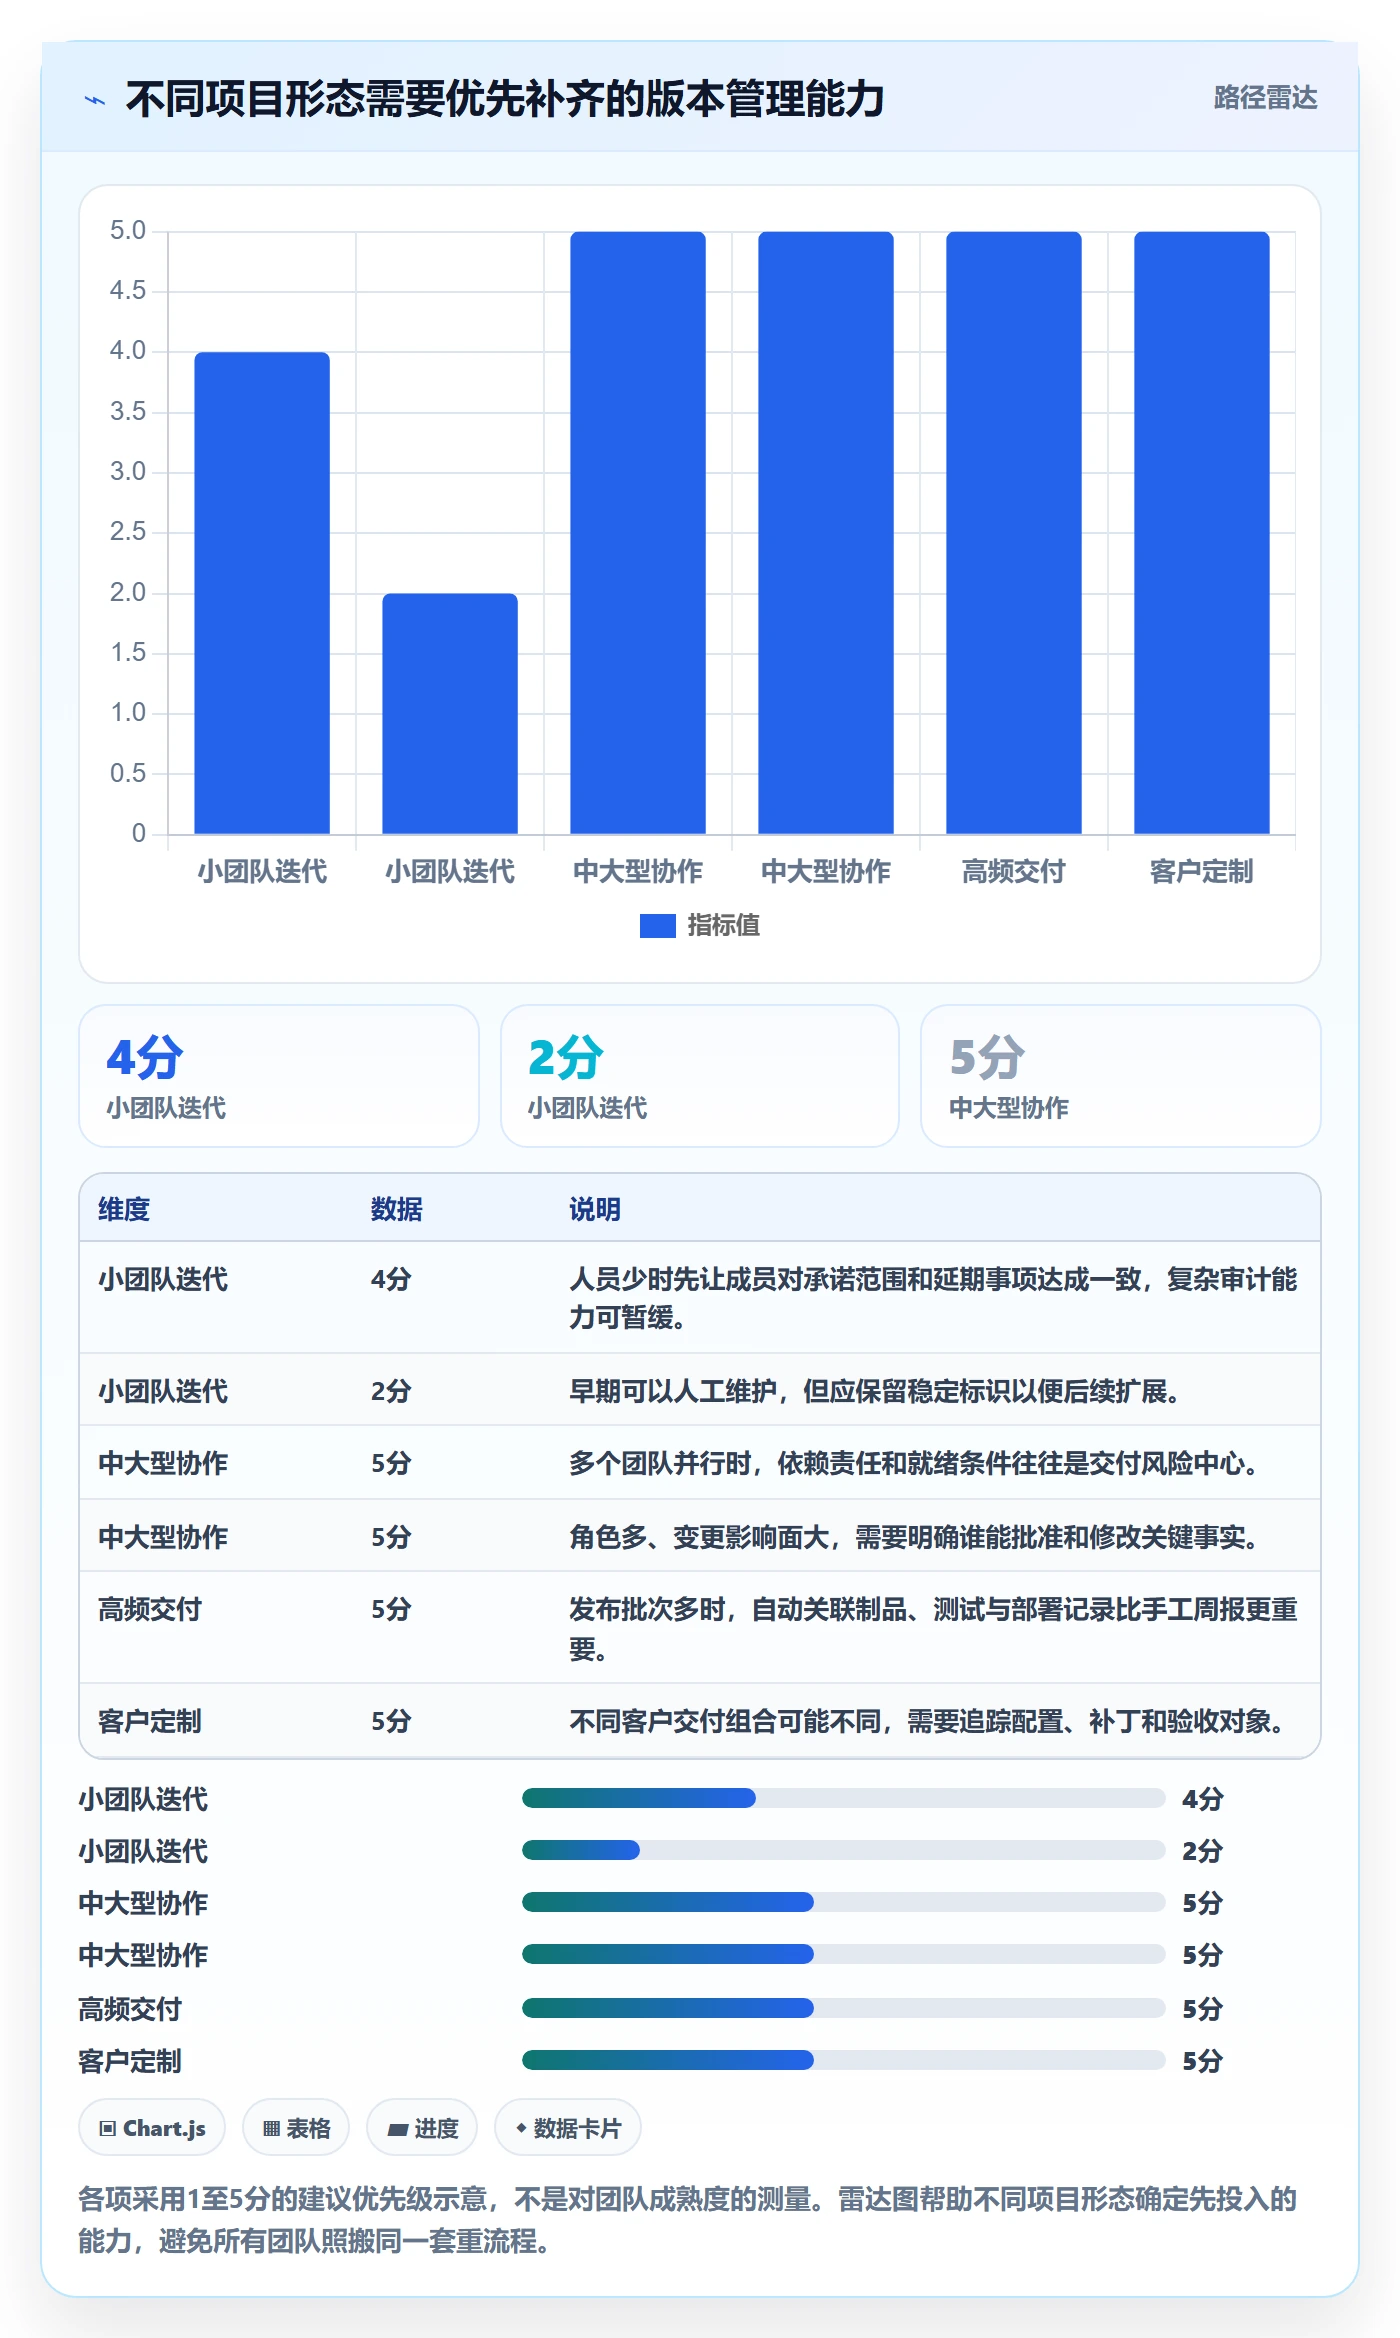Click the lightning icon beside the title
Screen dimensions: 1400x2338
point(95,100)
